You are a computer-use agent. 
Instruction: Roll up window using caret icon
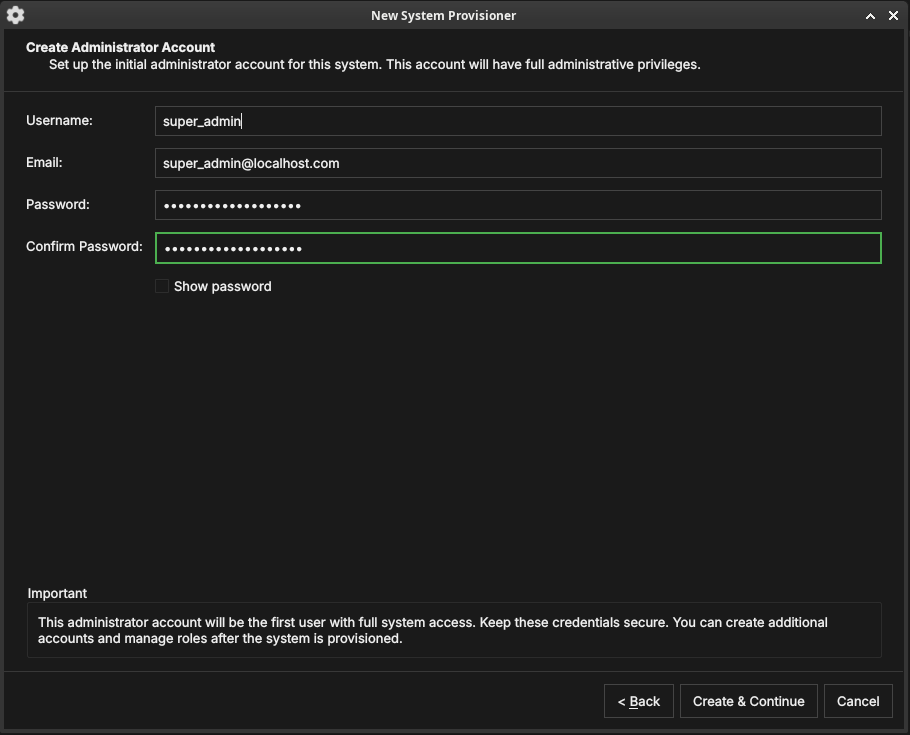click(x=870, y=16)
